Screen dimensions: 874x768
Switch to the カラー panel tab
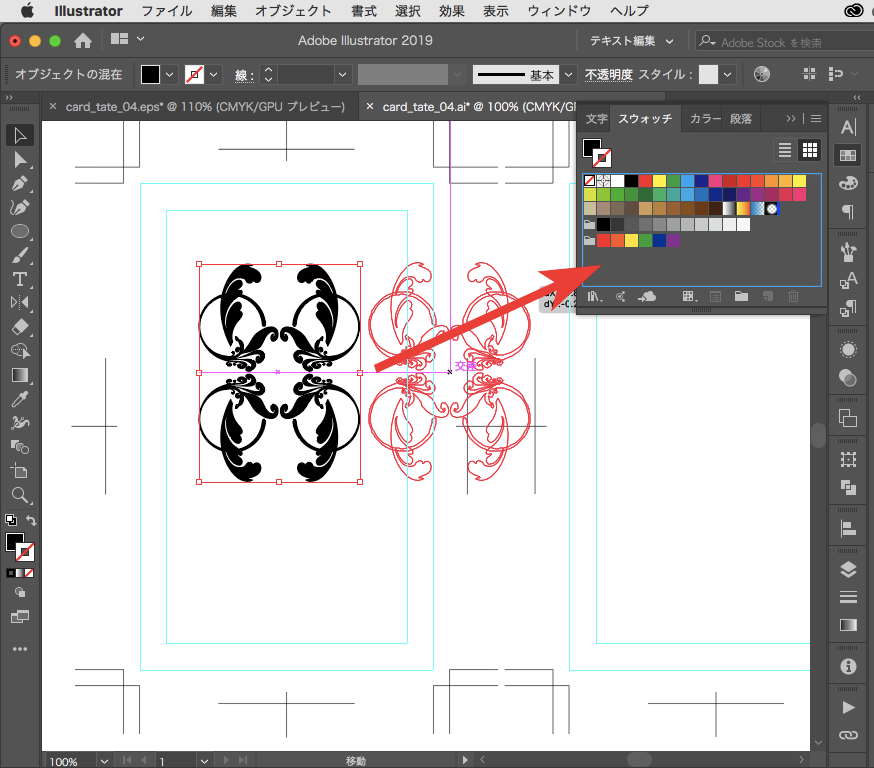pos(705,118)
